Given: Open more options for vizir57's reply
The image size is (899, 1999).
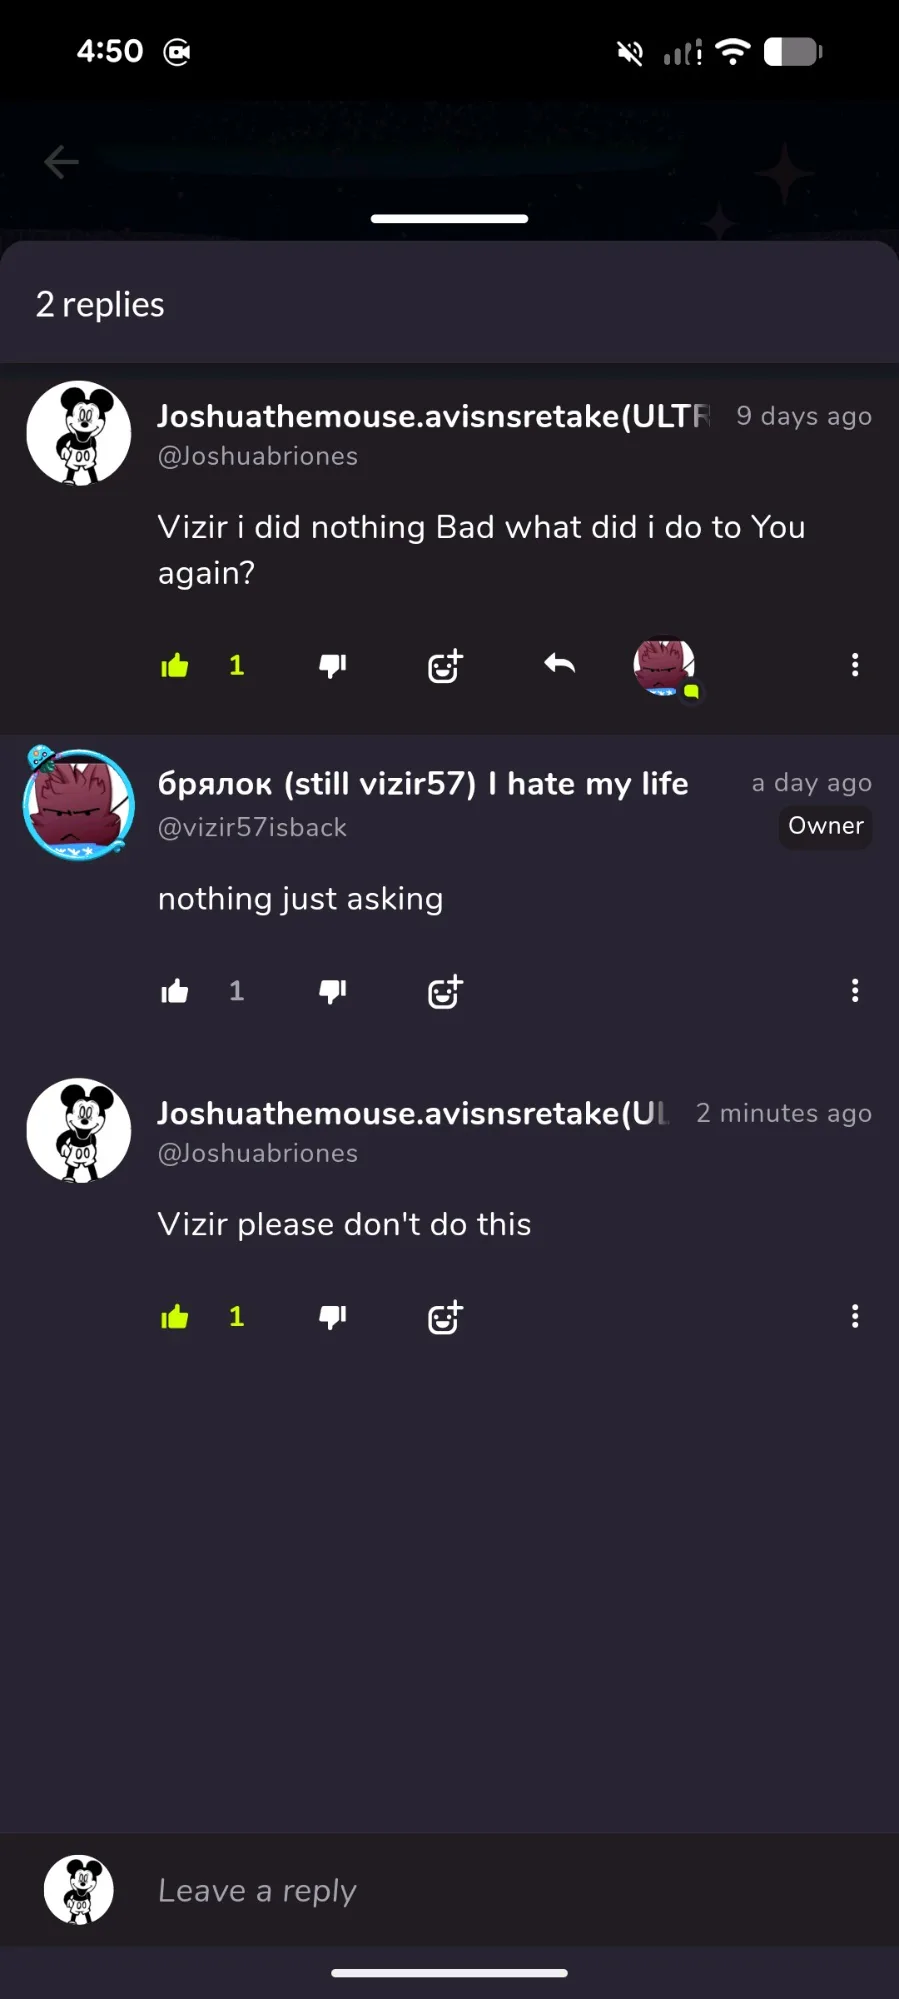Looking at the screenshot, I should point(855,990).
